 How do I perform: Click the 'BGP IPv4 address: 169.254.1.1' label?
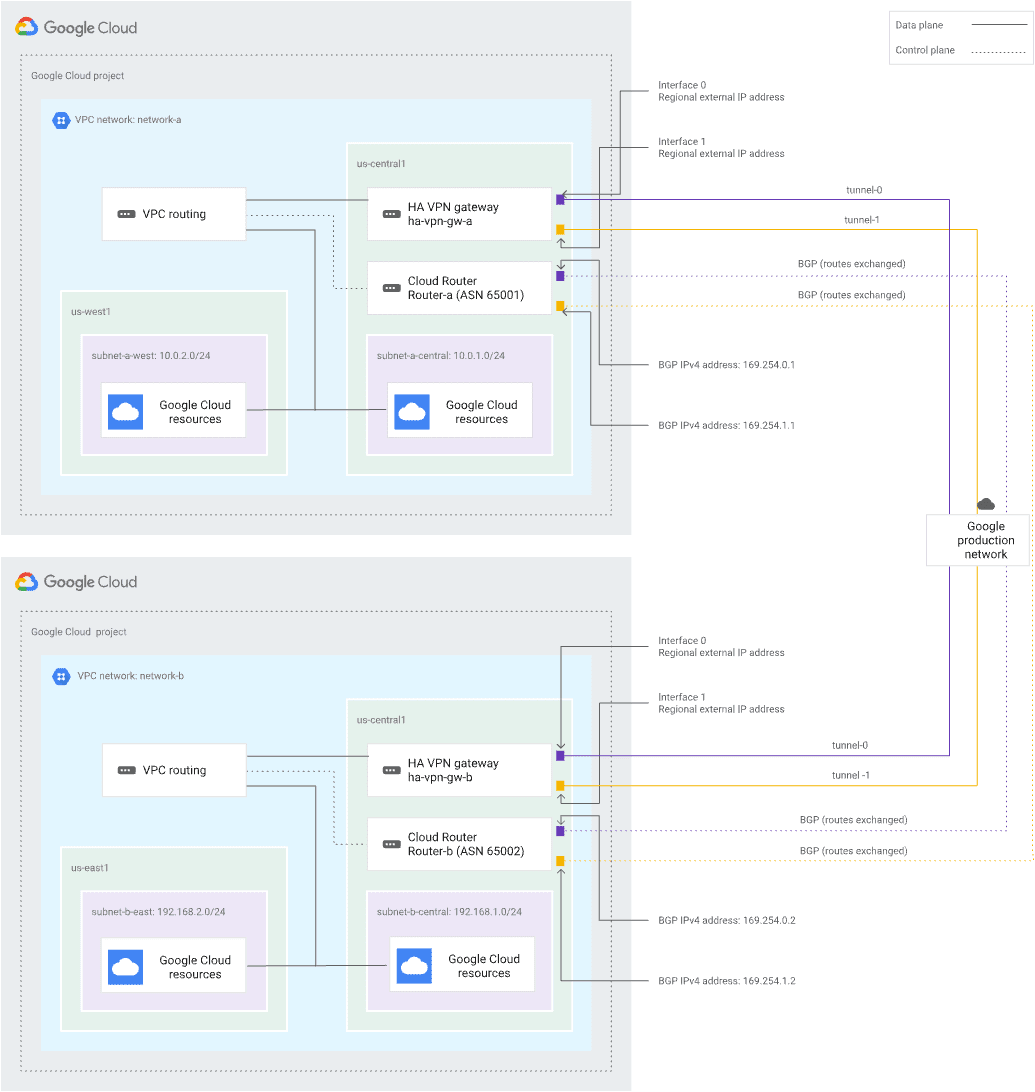click(x=726, y=425)
